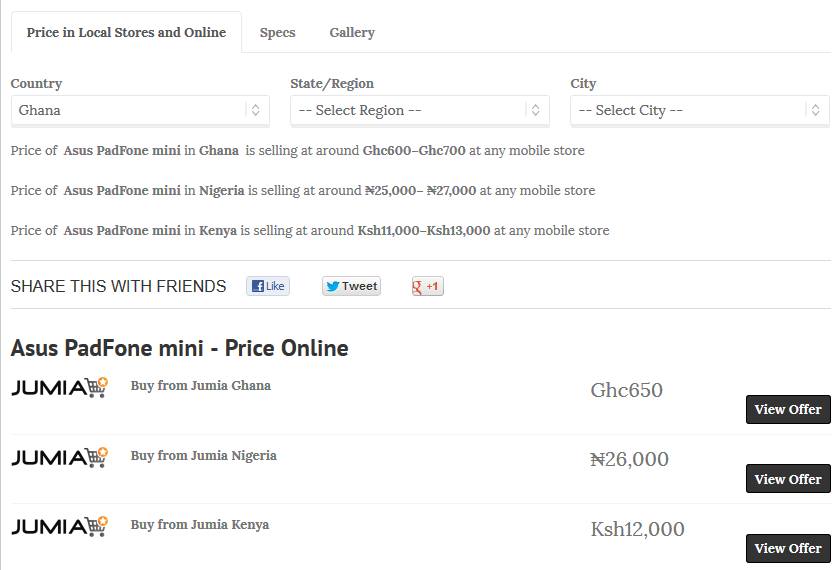Click the Google +1 button
Screen dimensions: 838x570
(x=427, y=286)
